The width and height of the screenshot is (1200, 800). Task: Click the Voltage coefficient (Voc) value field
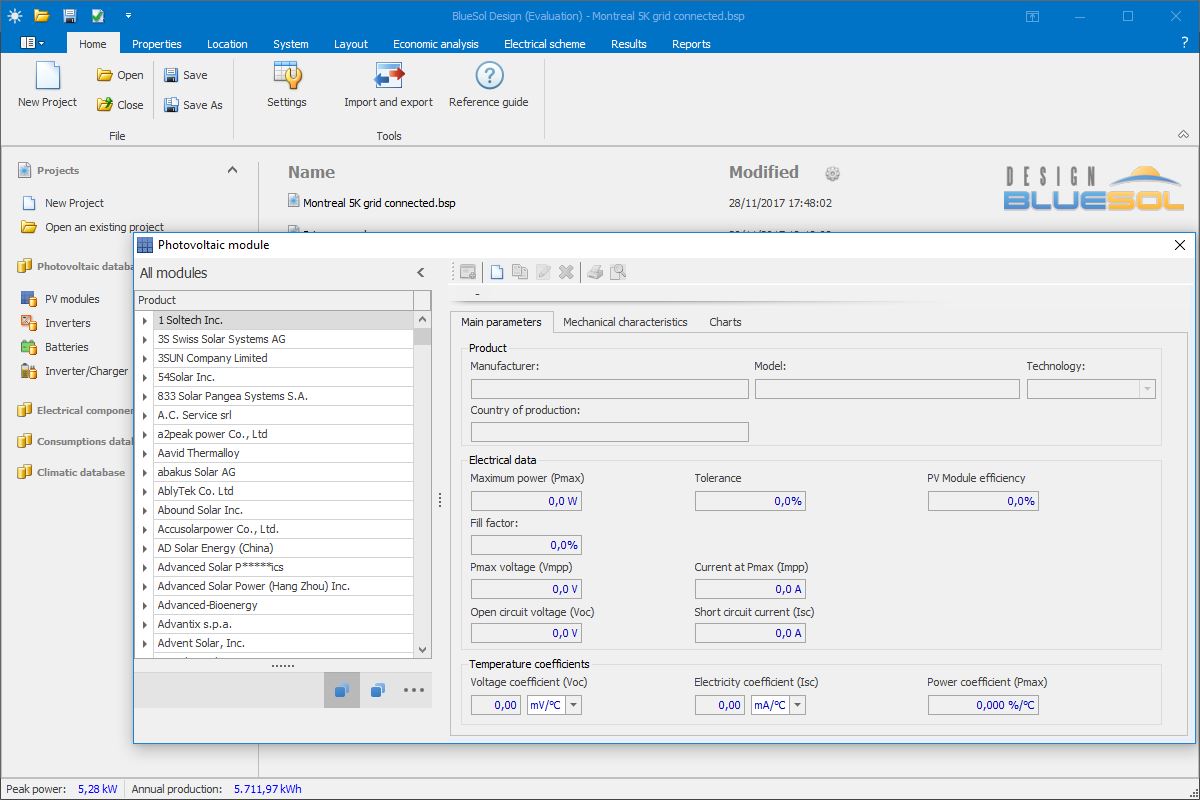click(x=496, y=705)
